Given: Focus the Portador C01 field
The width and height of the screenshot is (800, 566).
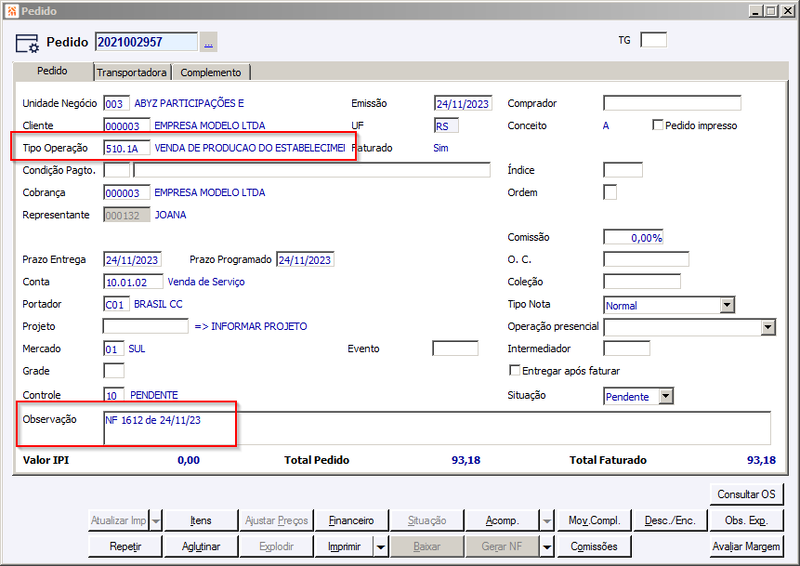Looking at the screenshot, I should tap(116, 304).
